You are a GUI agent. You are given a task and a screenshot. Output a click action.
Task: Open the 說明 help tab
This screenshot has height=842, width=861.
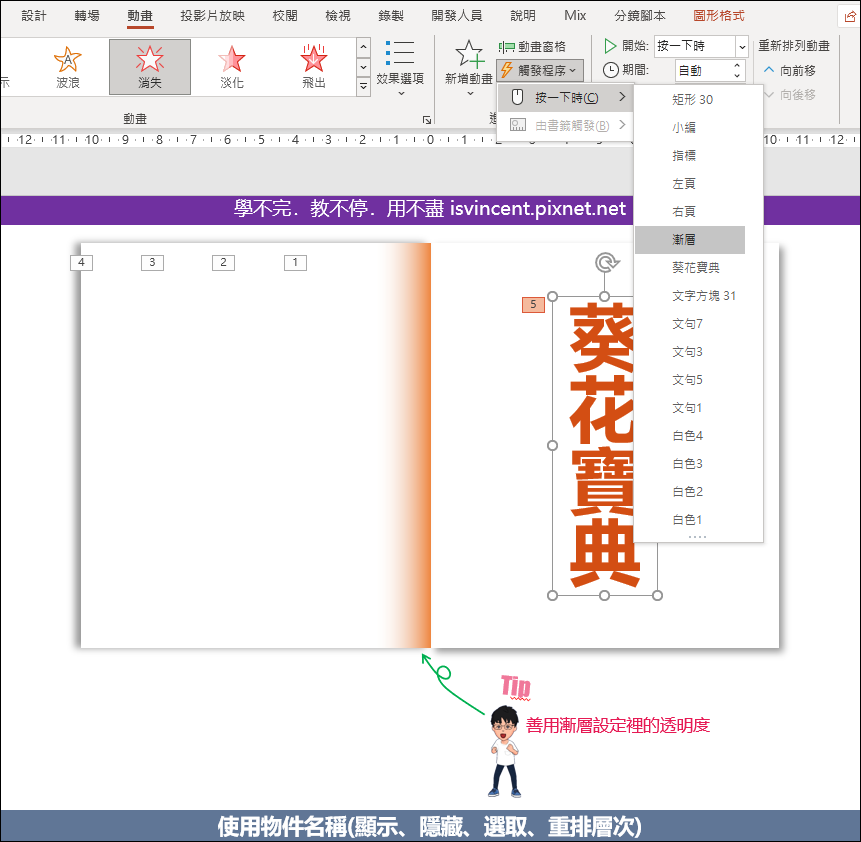pyautogui.click(x=523, y=16)
